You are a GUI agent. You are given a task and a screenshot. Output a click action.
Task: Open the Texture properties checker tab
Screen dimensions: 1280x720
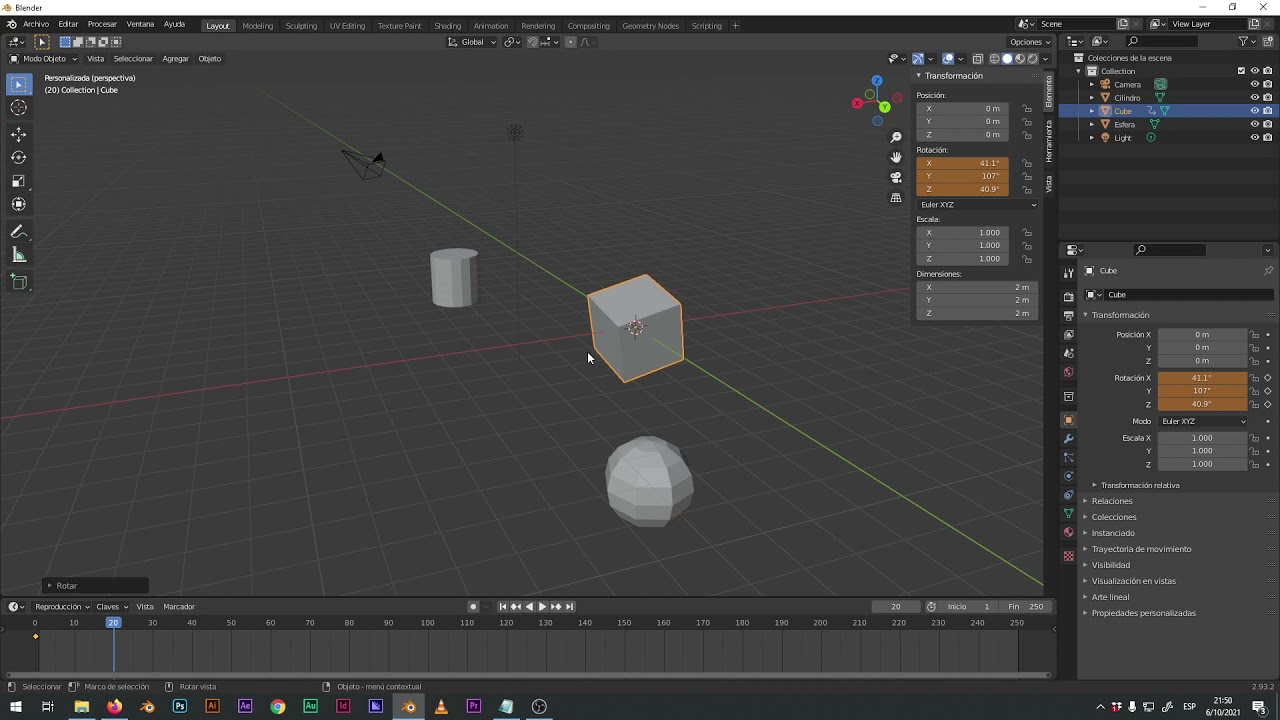click(1068, 556)
